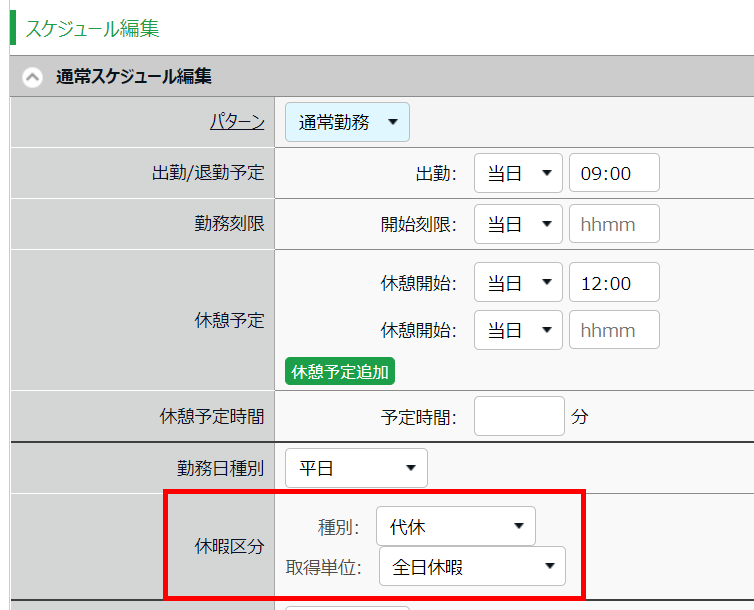Click the パターン underlined link

pyautogui.click(x=237, y=122)
